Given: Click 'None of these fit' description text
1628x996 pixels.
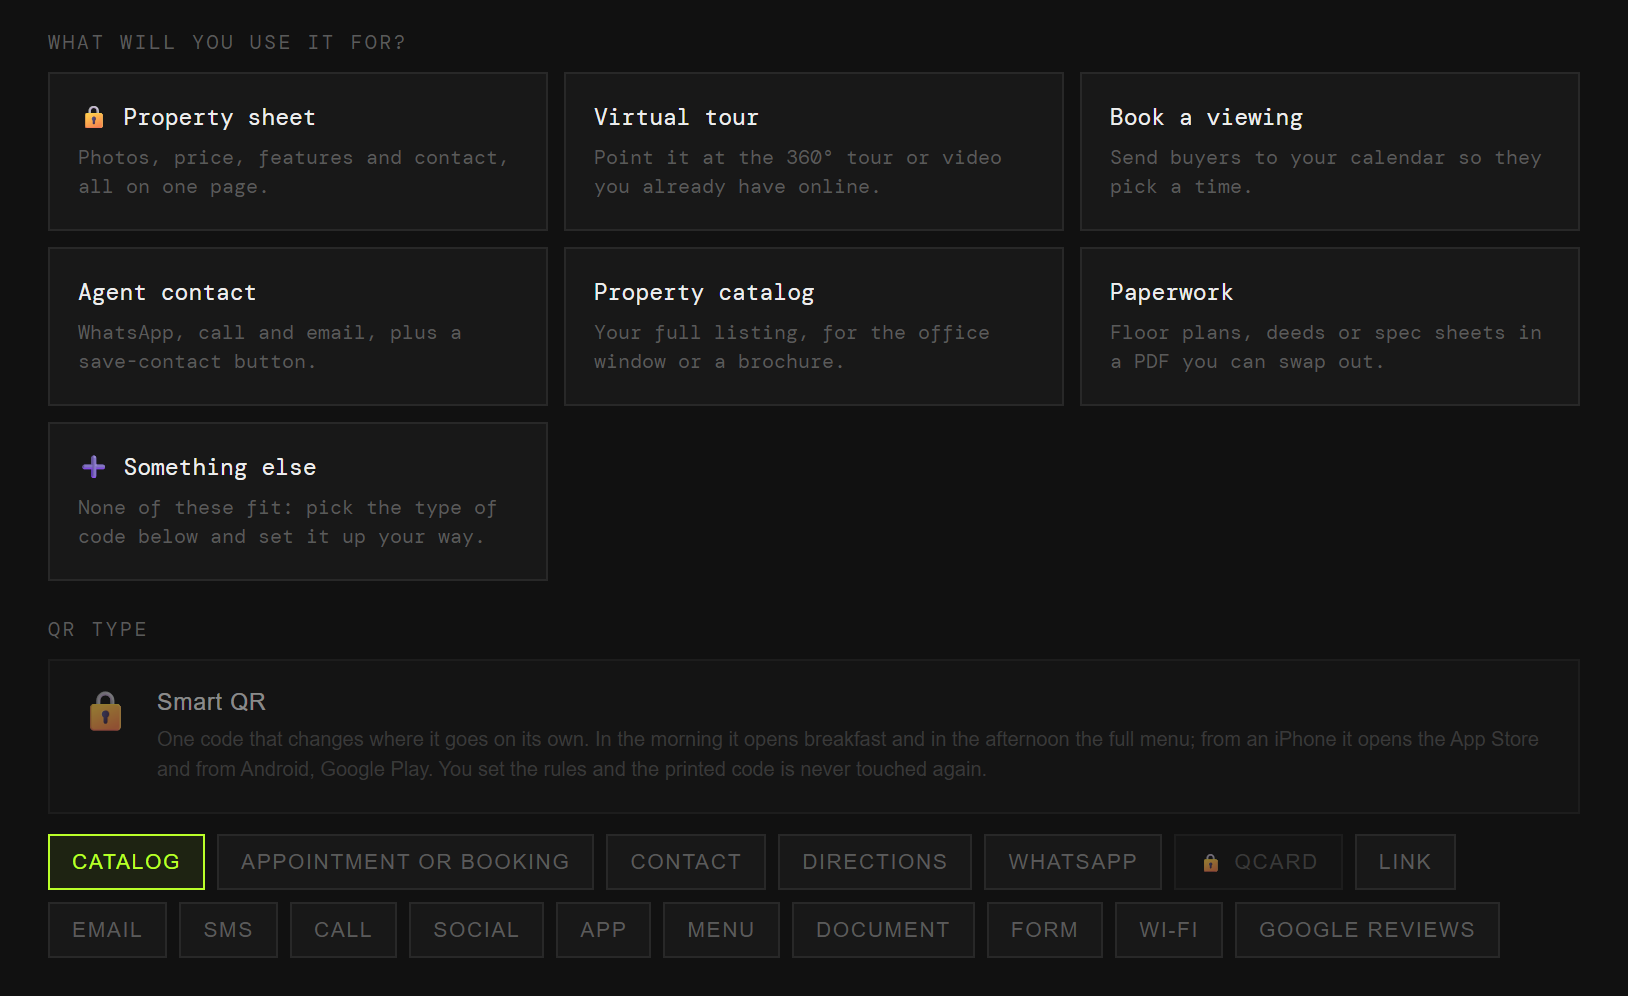Looking at the screenshot, I should coord(288,522).
